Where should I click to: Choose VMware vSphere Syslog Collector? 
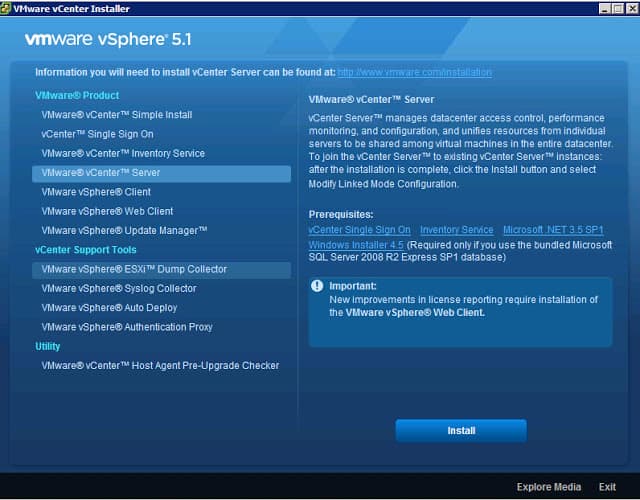tap(119, 288)
